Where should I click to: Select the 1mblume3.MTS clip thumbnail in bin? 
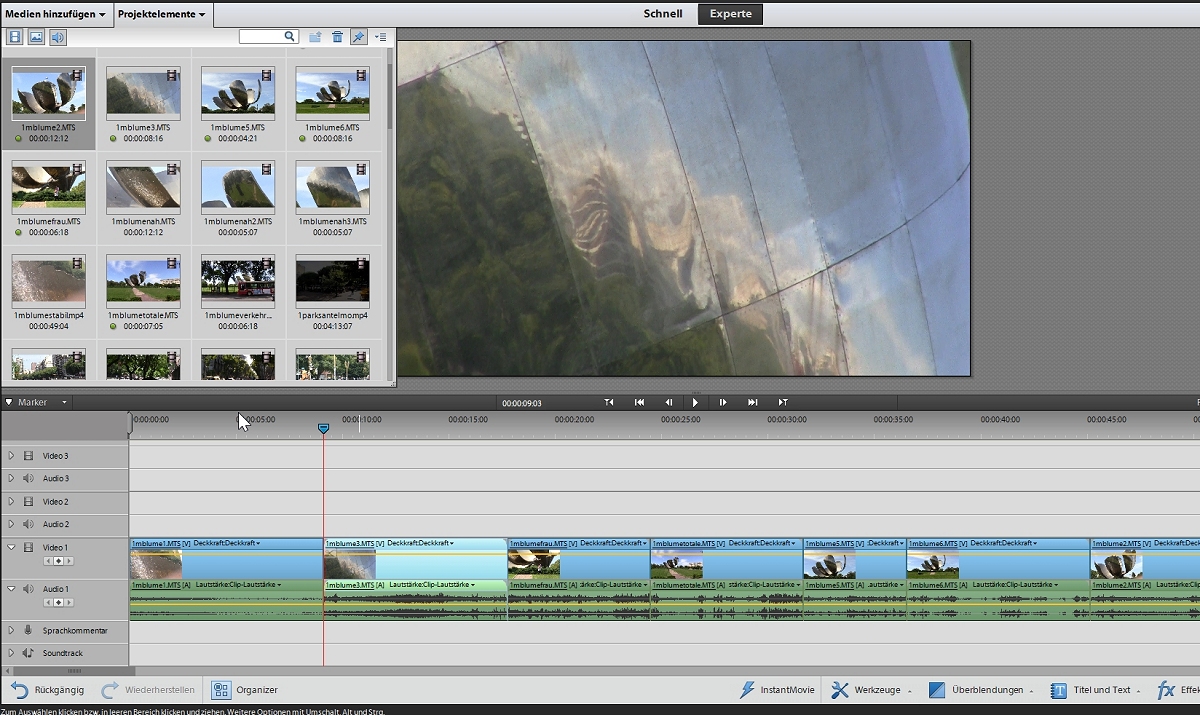pyautogui.click(x=143, y=93)
